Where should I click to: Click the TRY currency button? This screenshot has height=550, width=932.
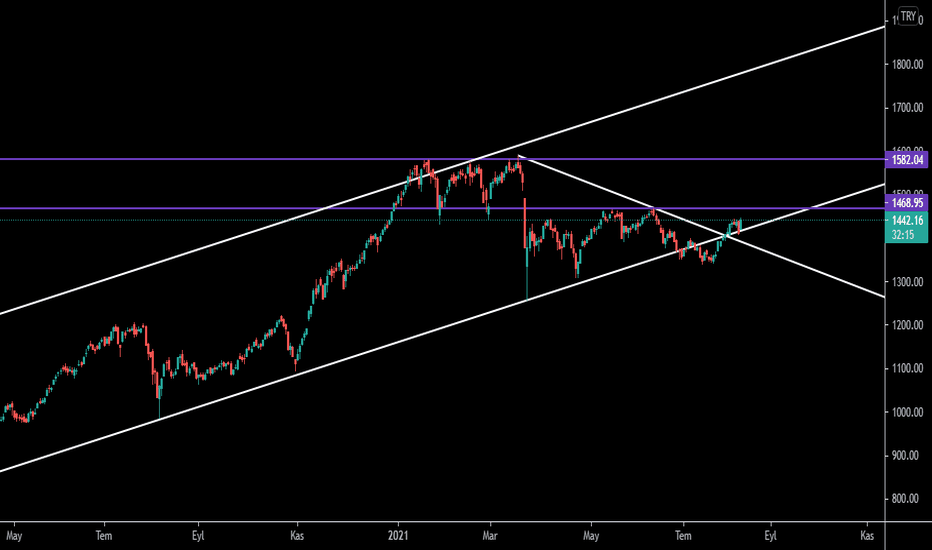click(908, 16)
